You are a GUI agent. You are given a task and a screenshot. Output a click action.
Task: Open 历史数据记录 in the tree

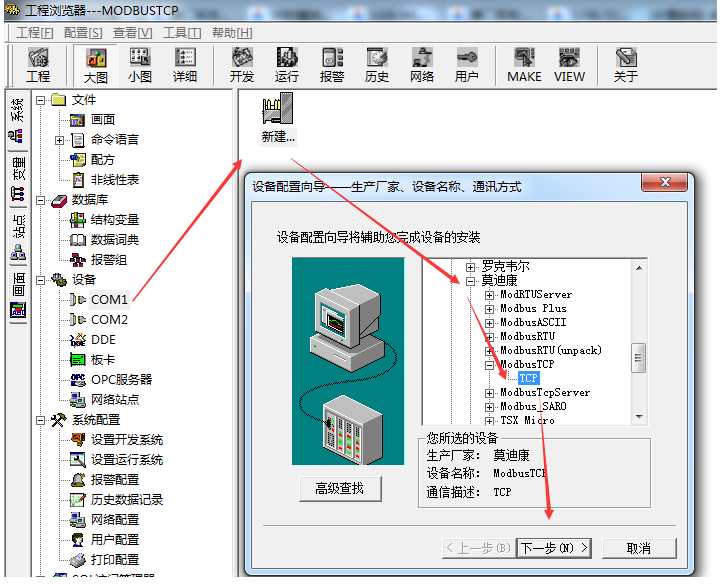127,500
